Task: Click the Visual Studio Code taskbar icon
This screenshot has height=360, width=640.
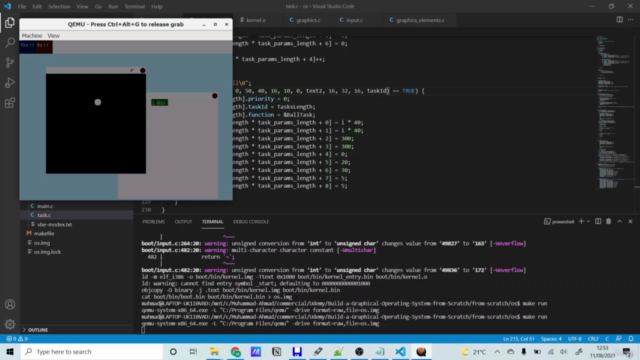Action: 400,351
